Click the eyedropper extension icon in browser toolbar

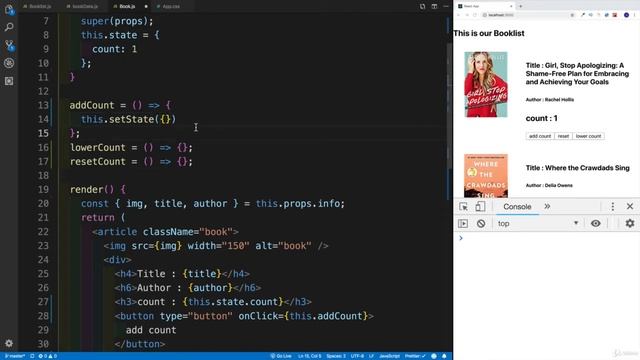583,15
